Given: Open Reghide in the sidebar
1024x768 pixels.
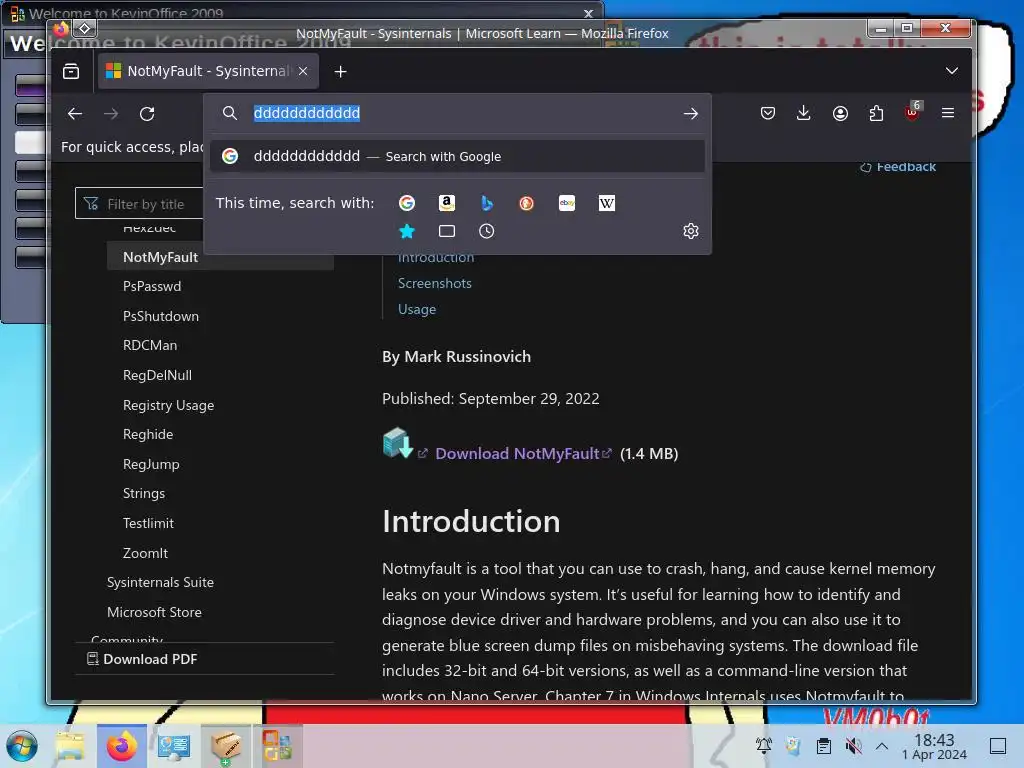Looking at the screenshot, I should [148, 434].
